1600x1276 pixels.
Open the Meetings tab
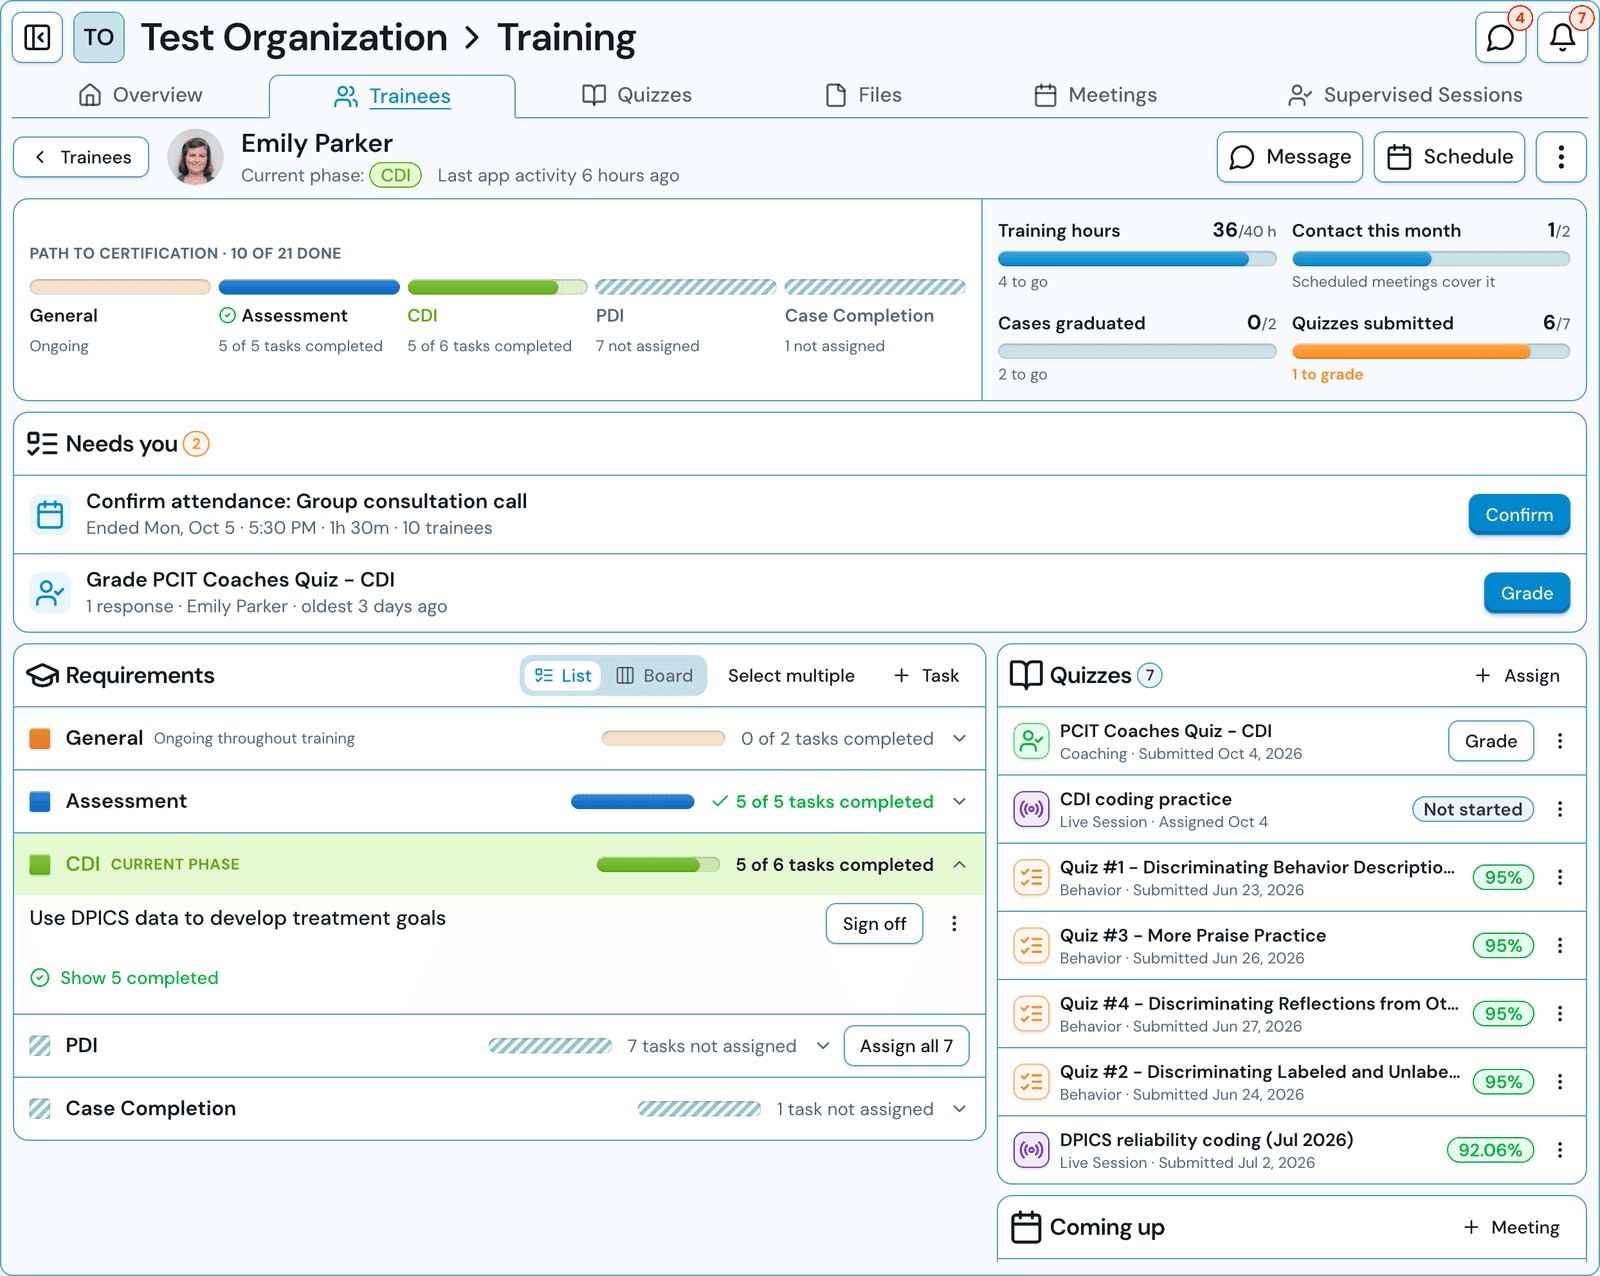[1095, 95]
